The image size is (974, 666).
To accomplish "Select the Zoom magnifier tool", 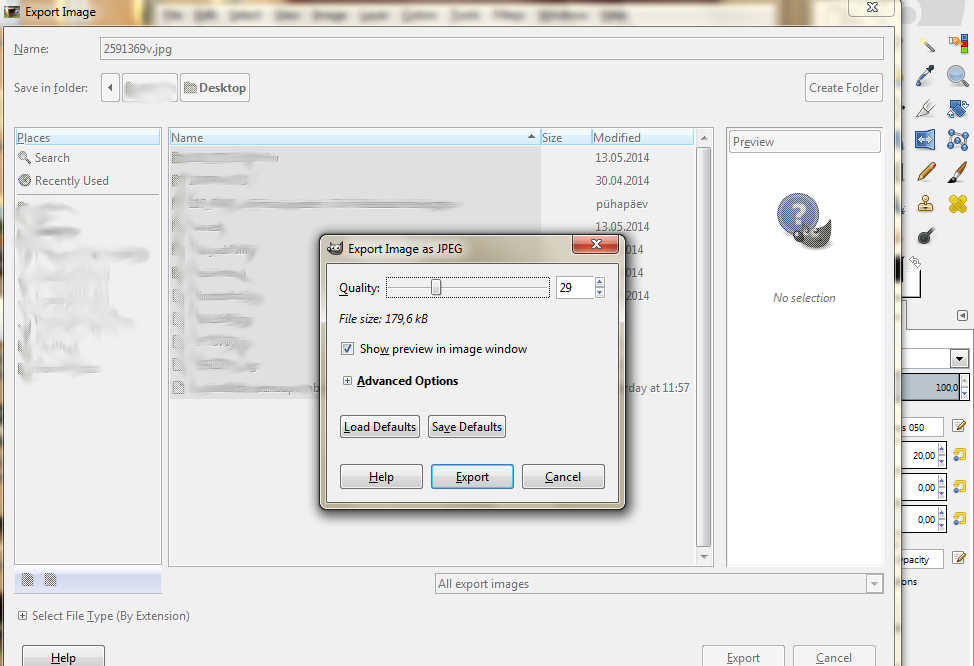I will 957,75.
